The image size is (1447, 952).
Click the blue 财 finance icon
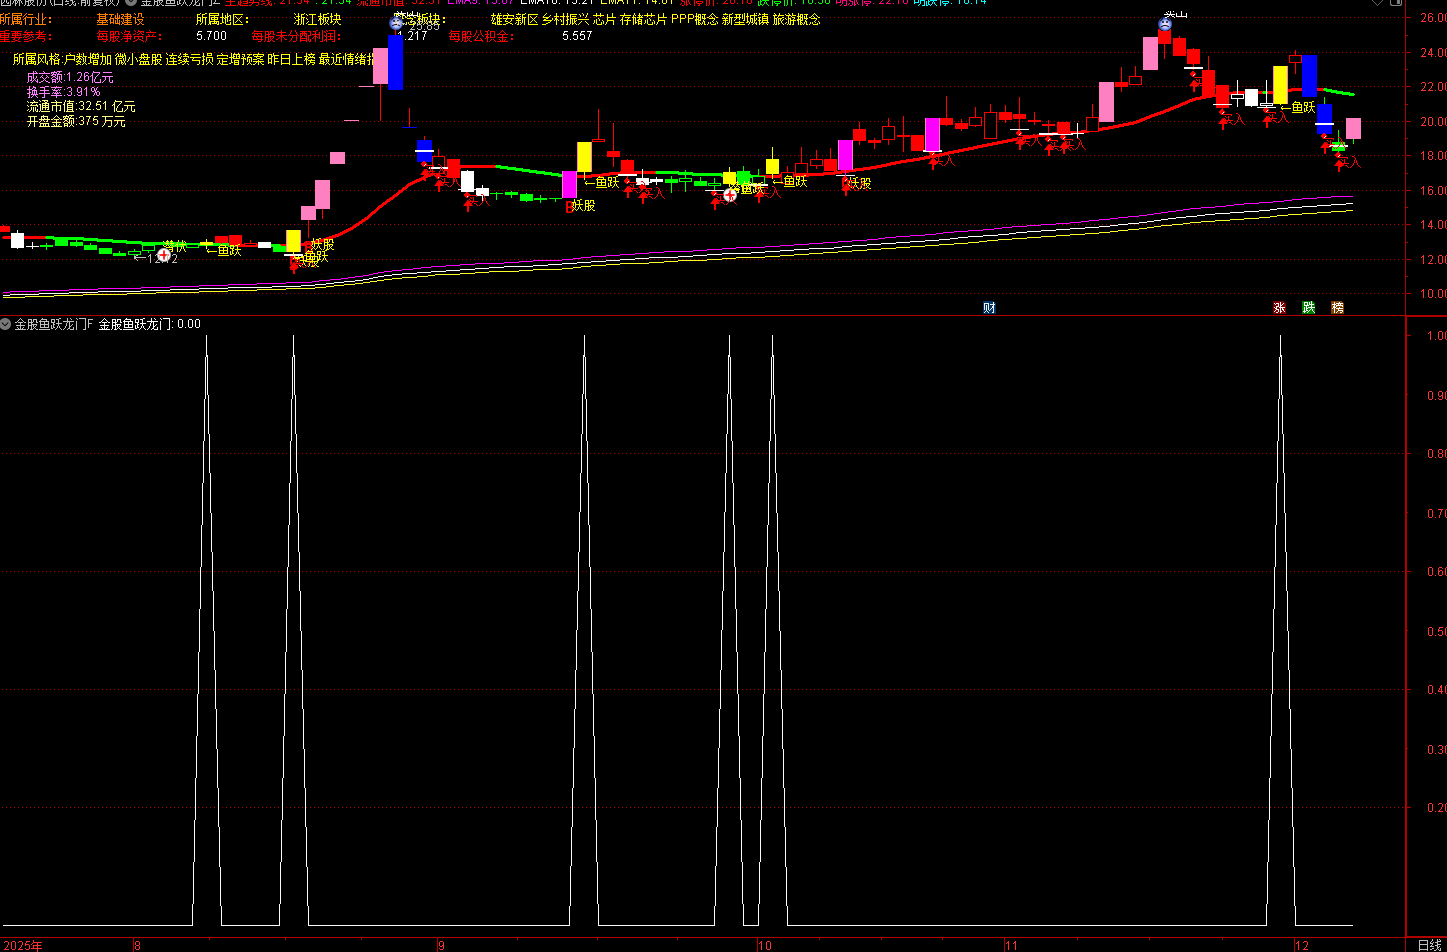(x=989, y=308)
